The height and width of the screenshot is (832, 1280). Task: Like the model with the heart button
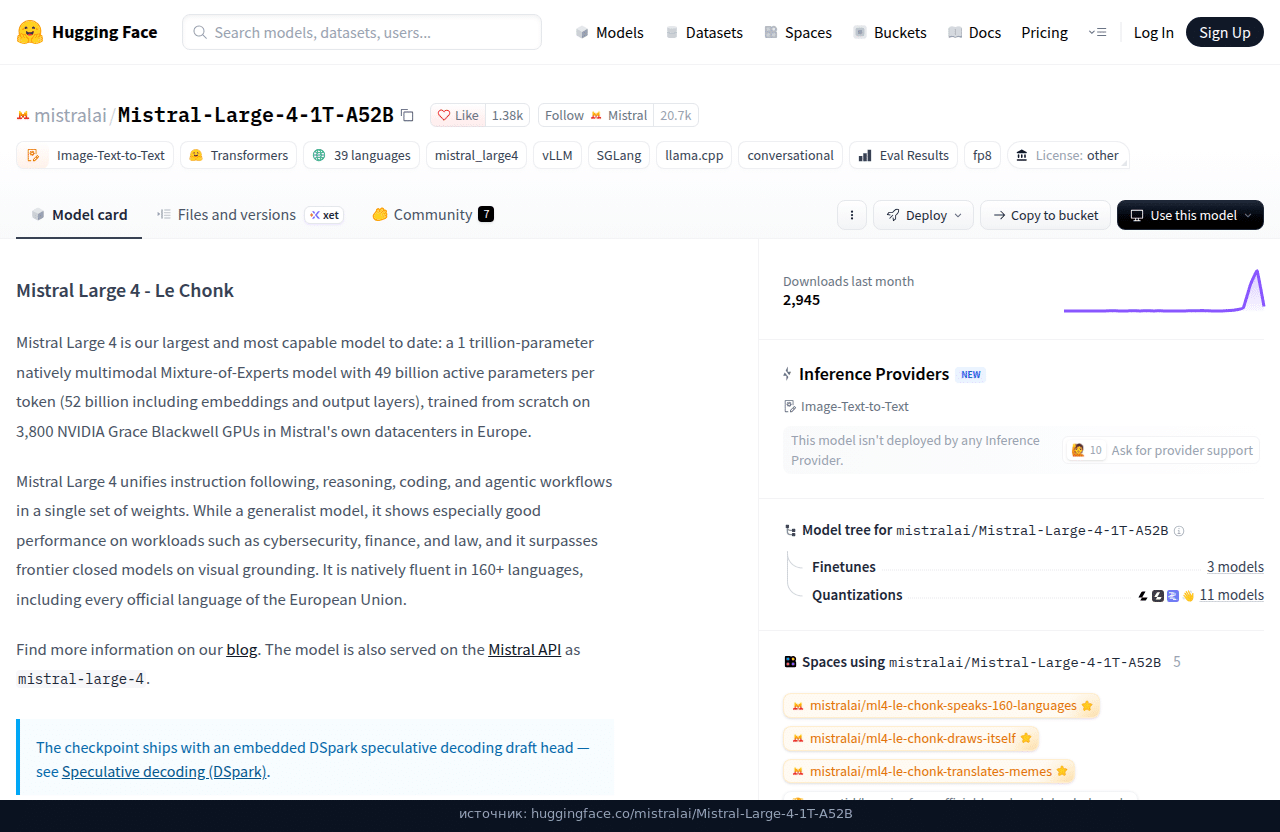[458, 115]
